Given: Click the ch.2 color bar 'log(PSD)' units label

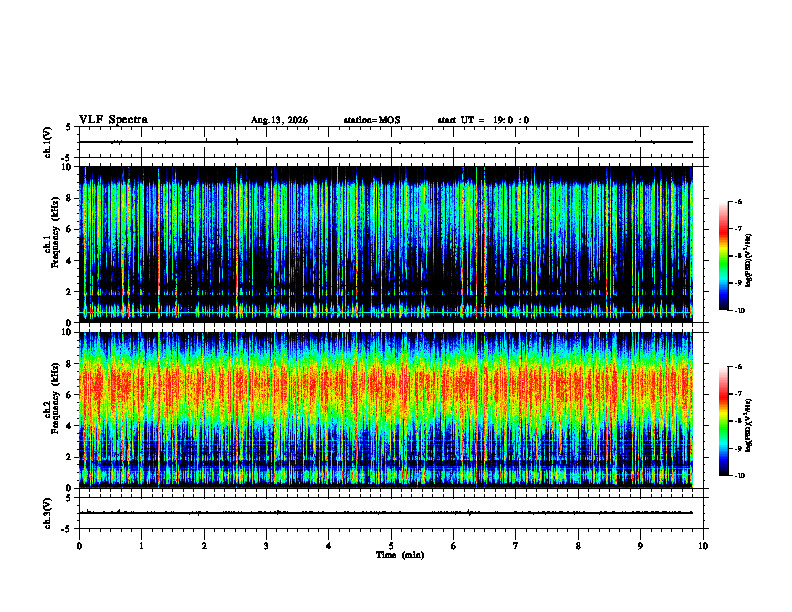Looking at the screenshot, I should 749,425.
